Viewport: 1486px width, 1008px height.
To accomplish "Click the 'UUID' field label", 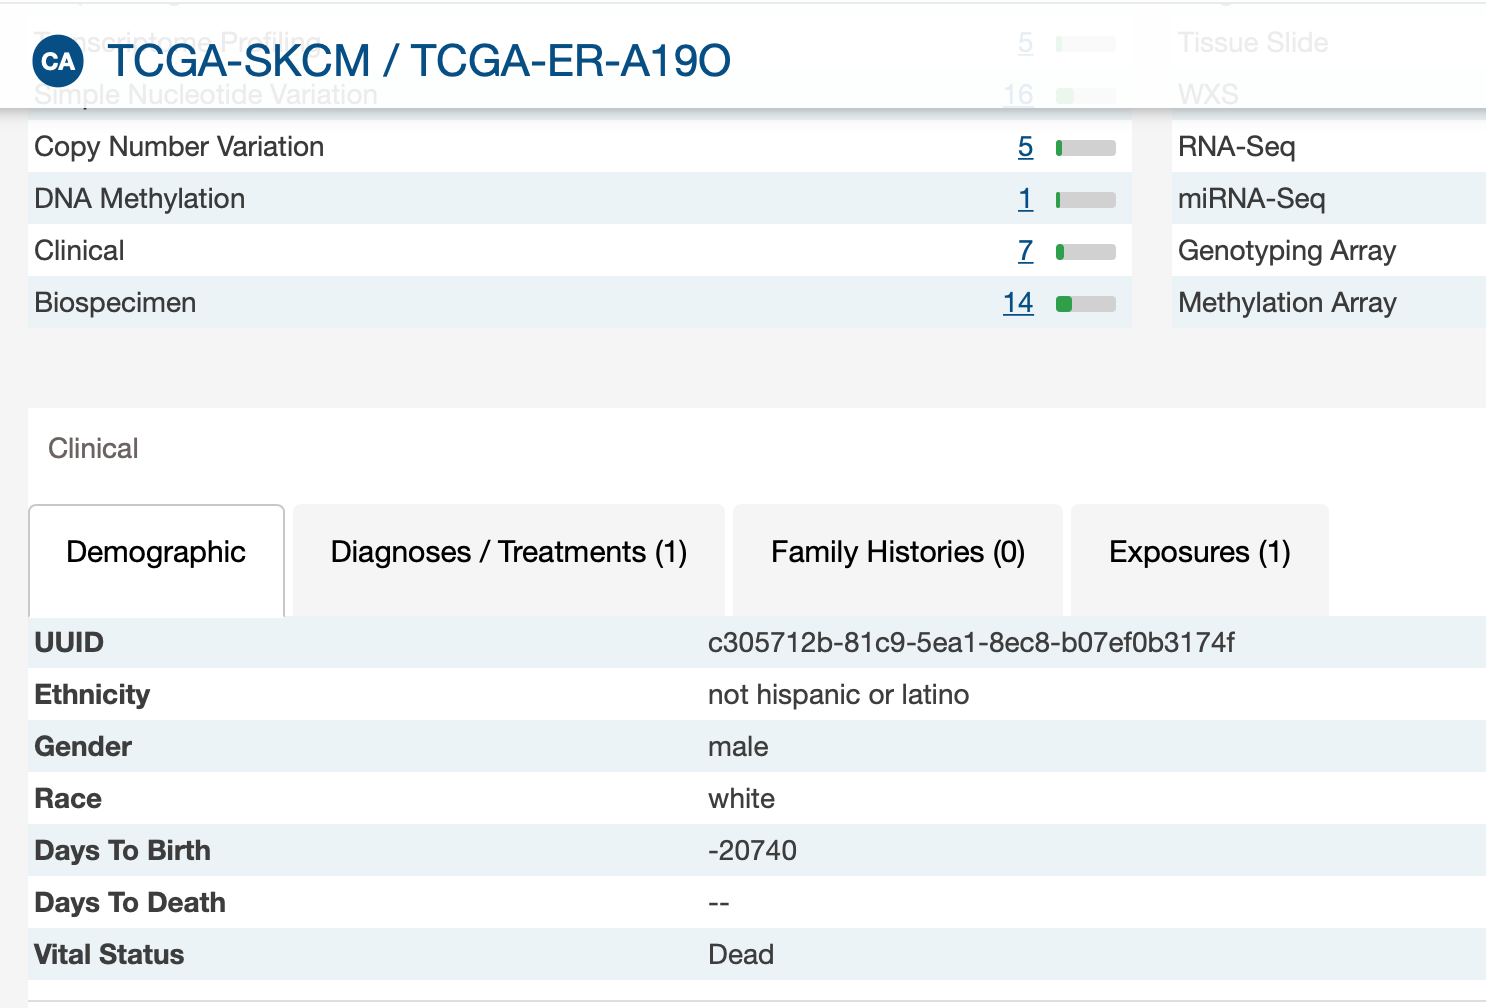I will tap(69, 642).
